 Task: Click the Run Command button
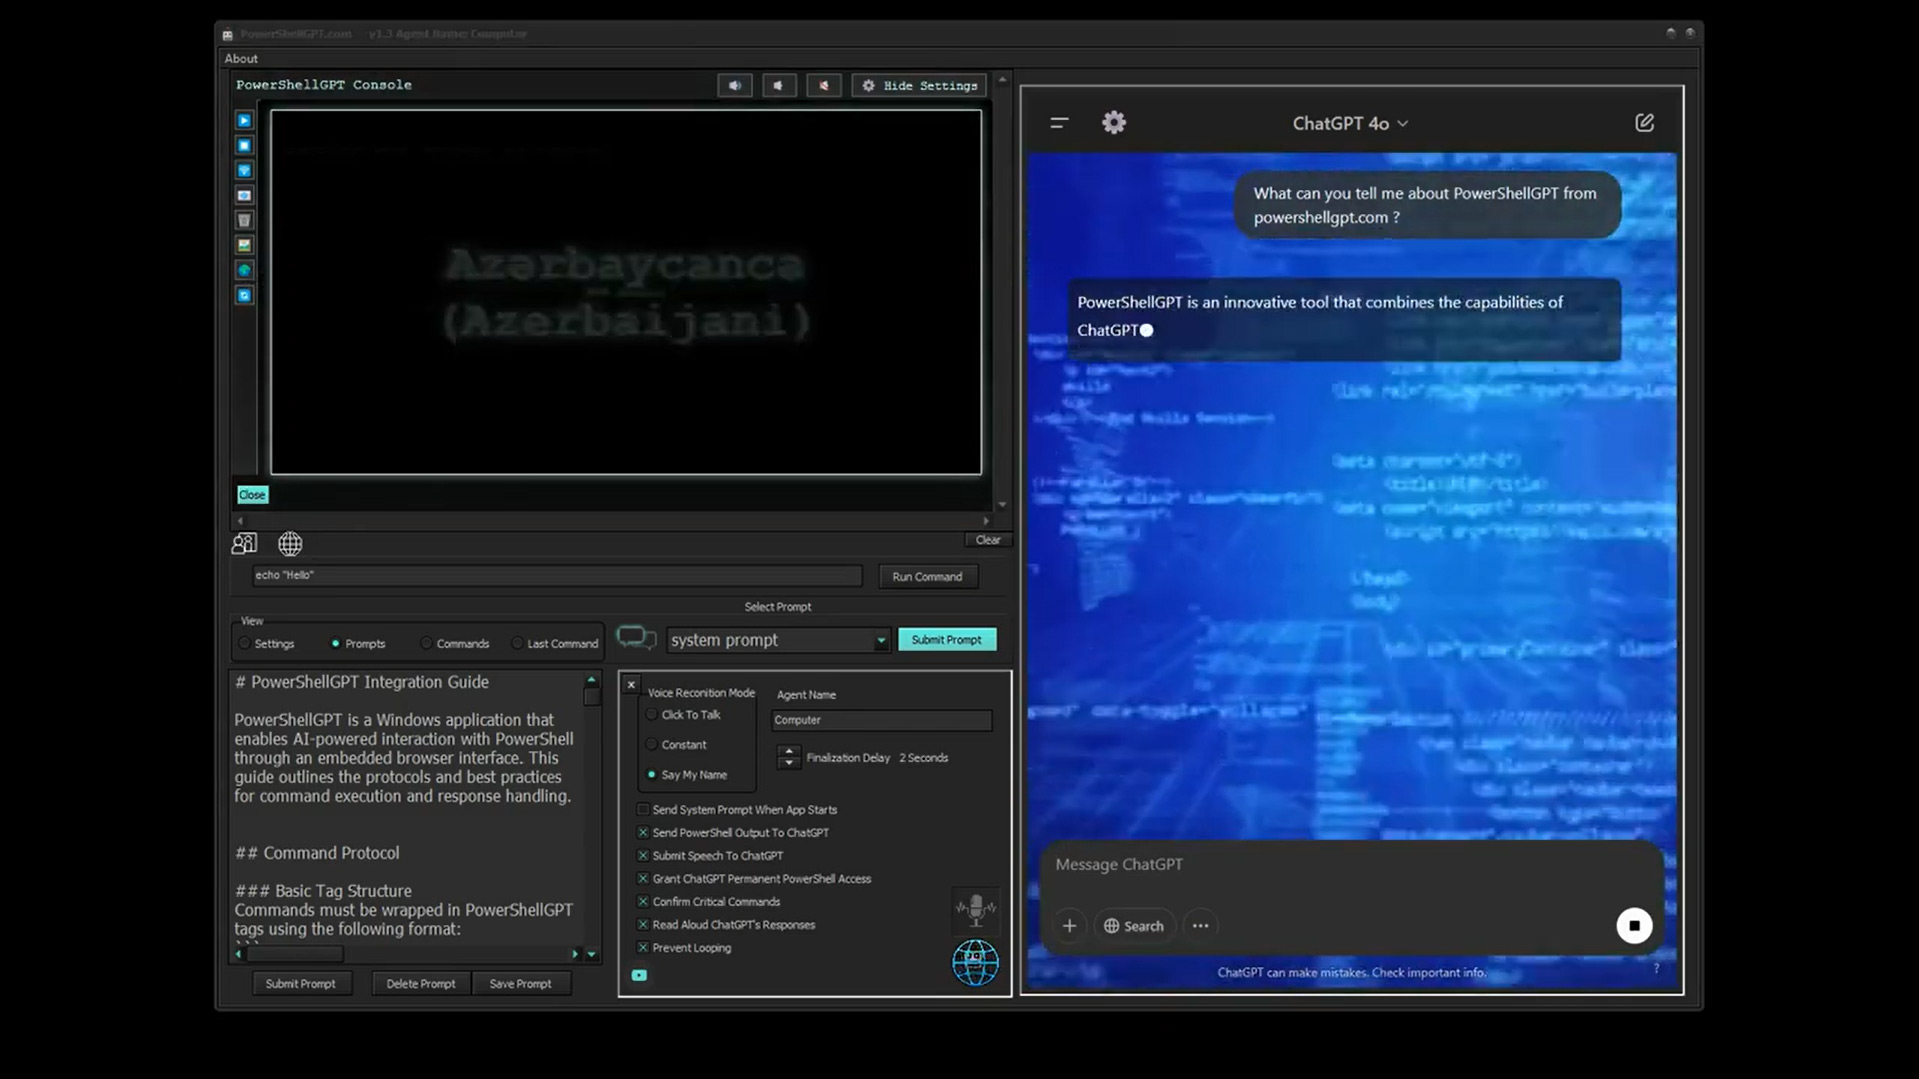coord(927,576)
